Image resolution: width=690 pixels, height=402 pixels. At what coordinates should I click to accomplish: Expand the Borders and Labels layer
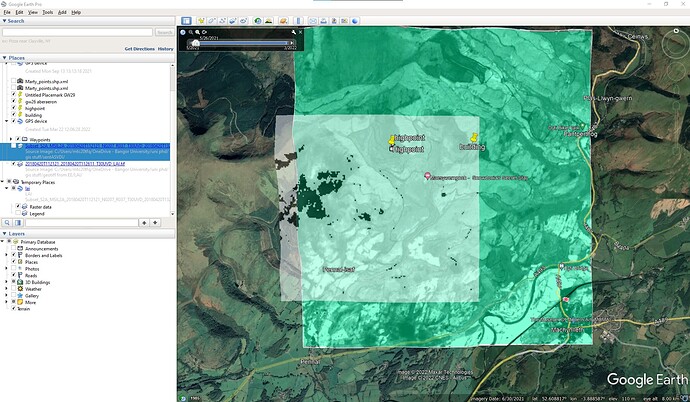(7, 255)
